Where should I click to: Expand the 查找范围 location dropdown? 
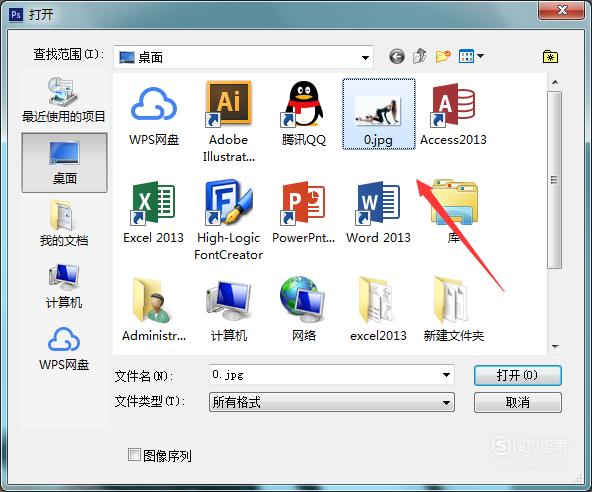(x=365, y=57)
